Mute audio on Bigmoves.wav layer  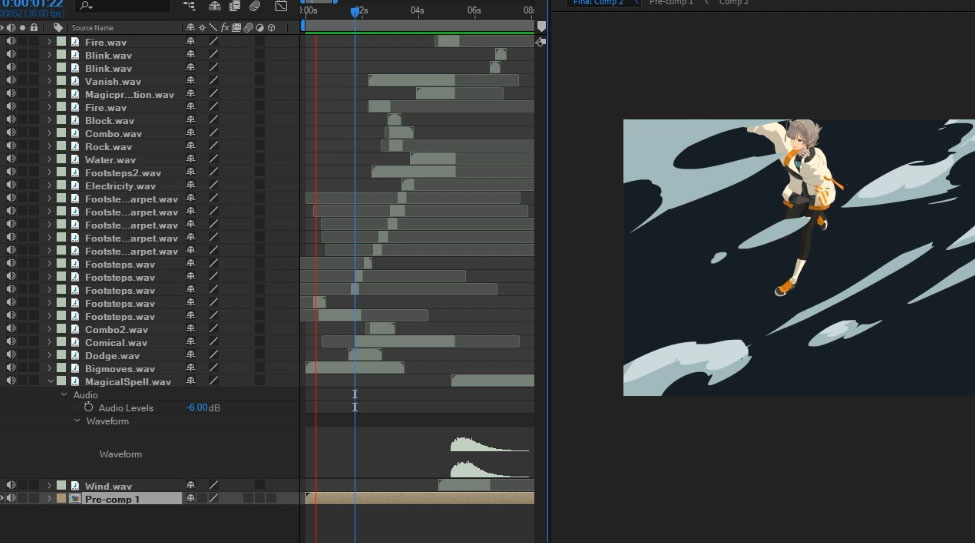[11, 368]
